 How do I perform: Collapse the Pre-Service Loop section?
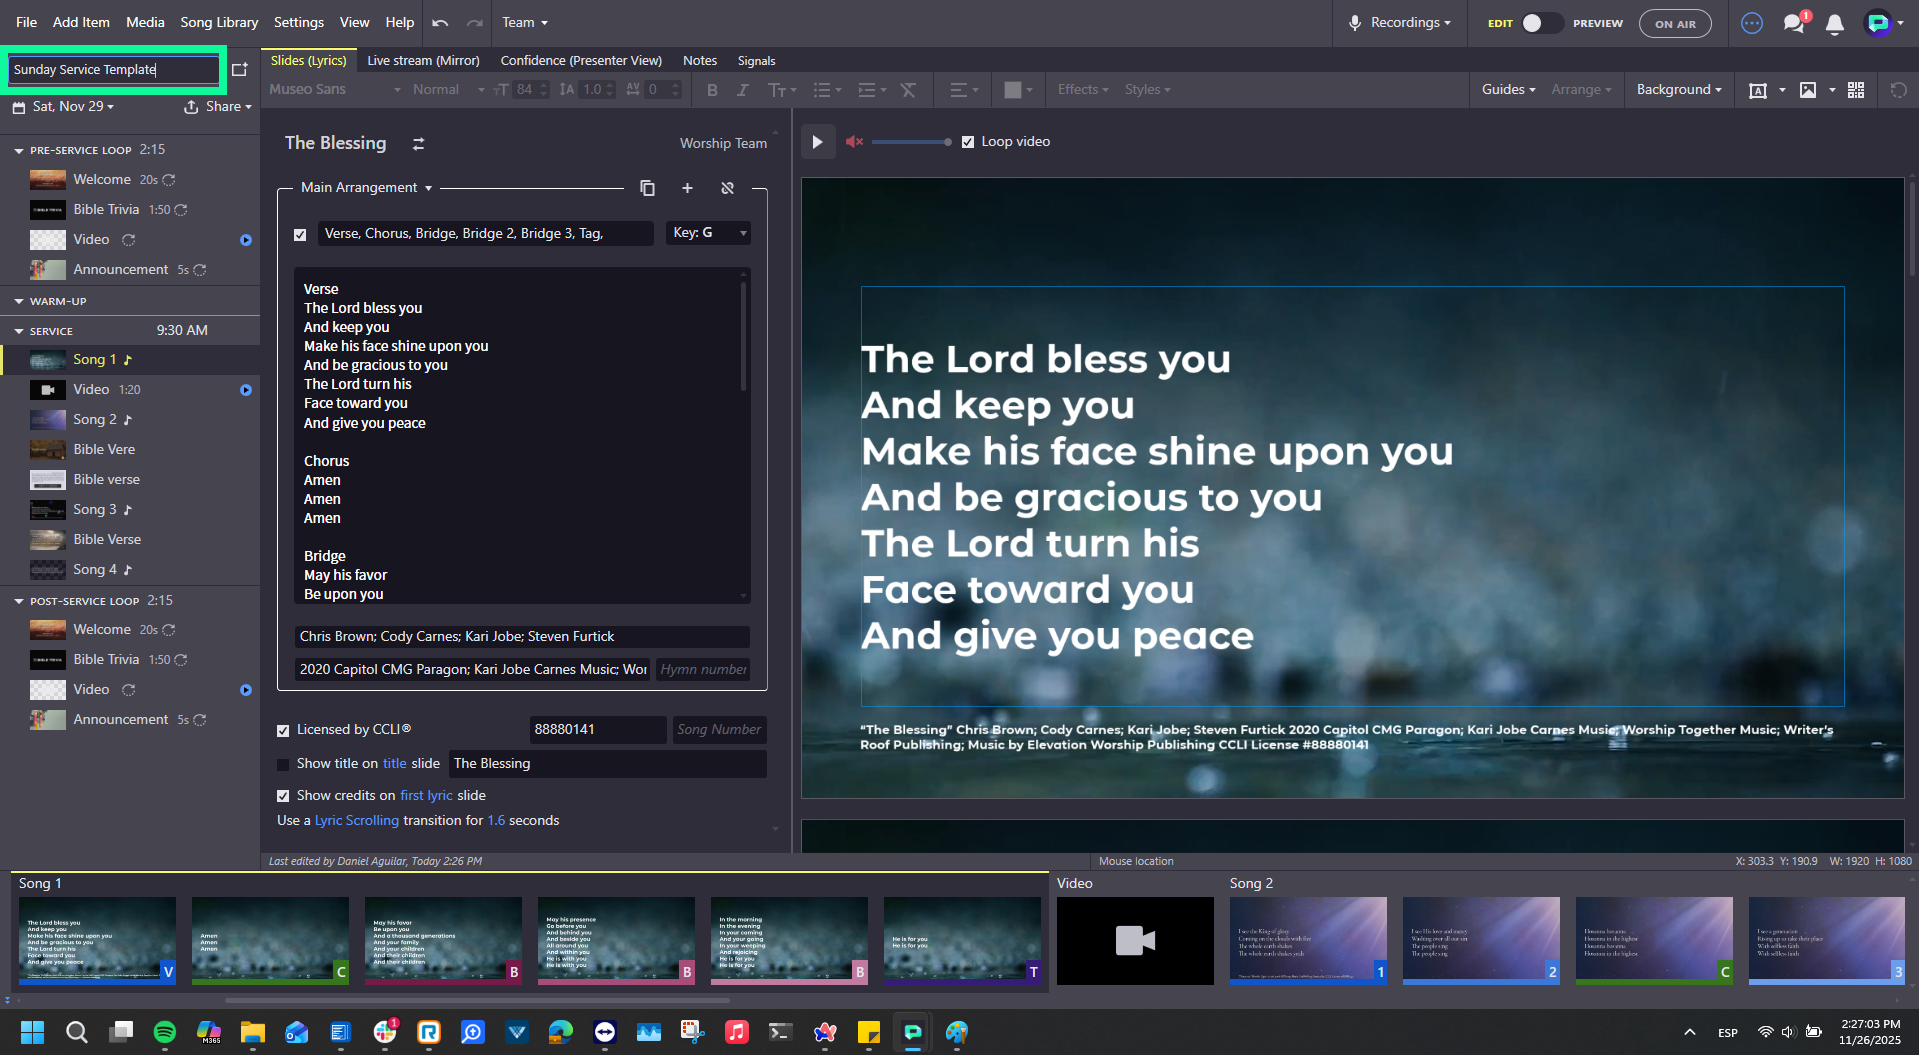click(x=19, y=150)
